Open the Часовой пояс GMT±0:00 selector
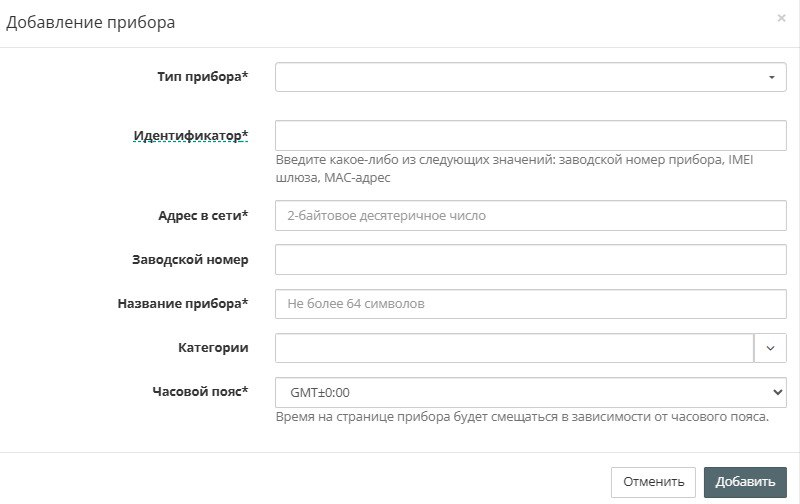Image resolution: width=800 pixels, height=504 pixels. click(x=530, y=391)
